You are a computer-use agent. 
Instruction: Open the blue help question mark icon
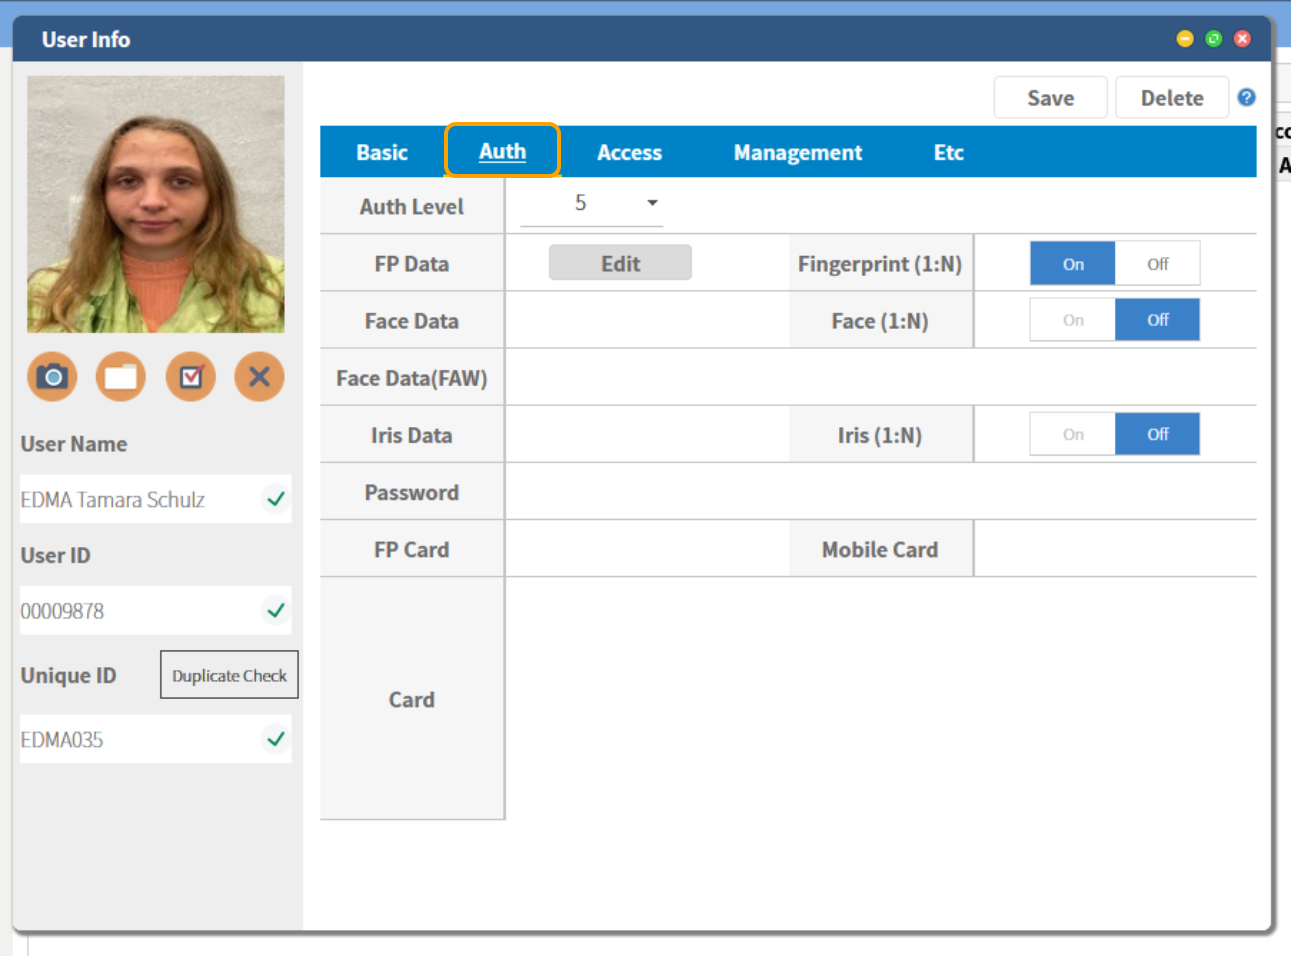tap(1246, 97)
